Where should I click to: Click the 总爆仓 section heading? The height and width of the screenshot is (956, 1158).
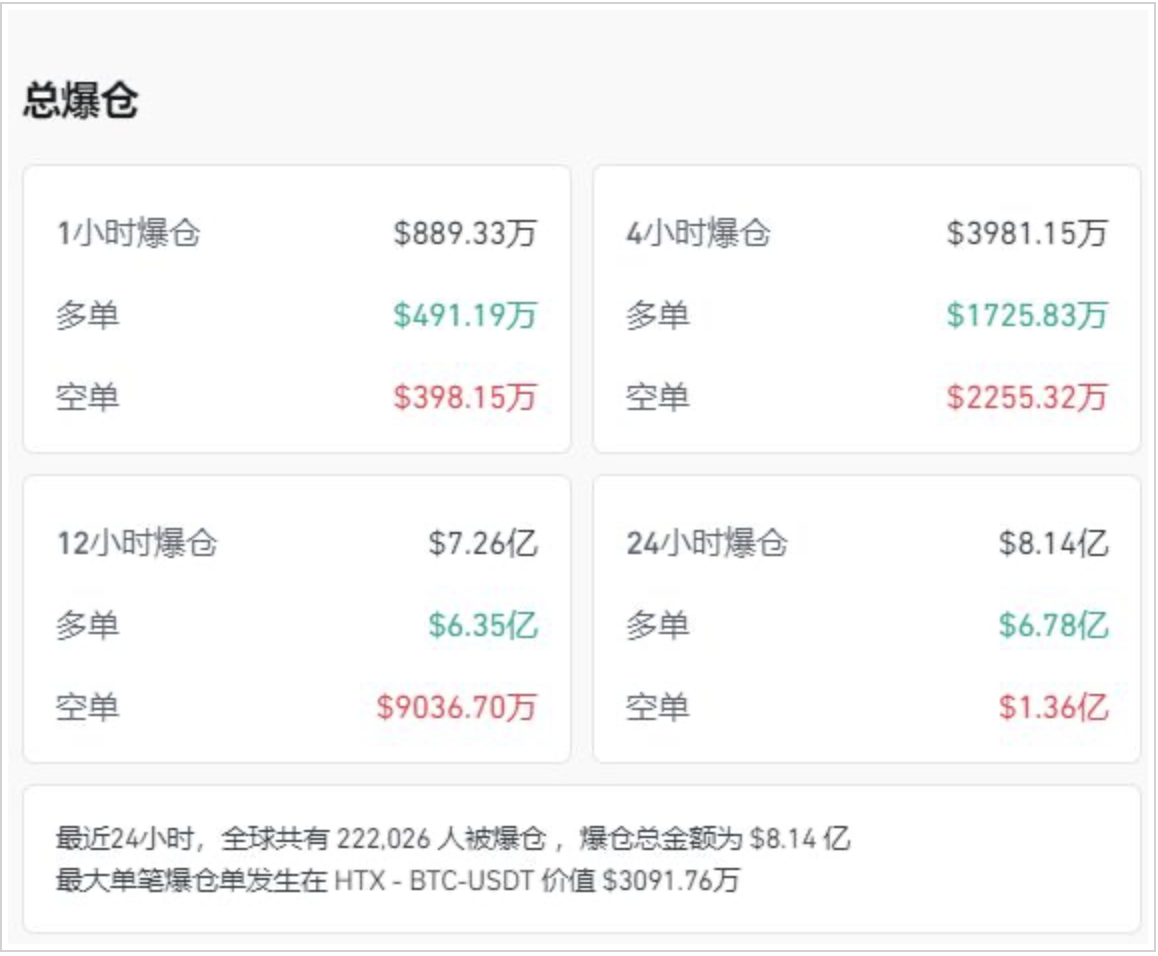[x=80, y=102]
